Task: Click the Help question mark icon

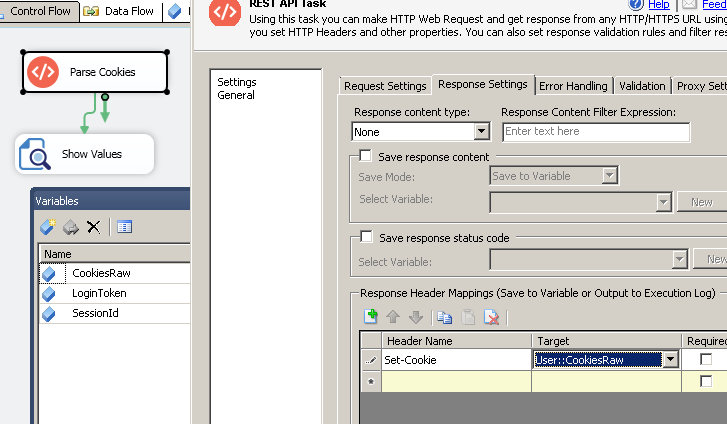Action: 636,5
